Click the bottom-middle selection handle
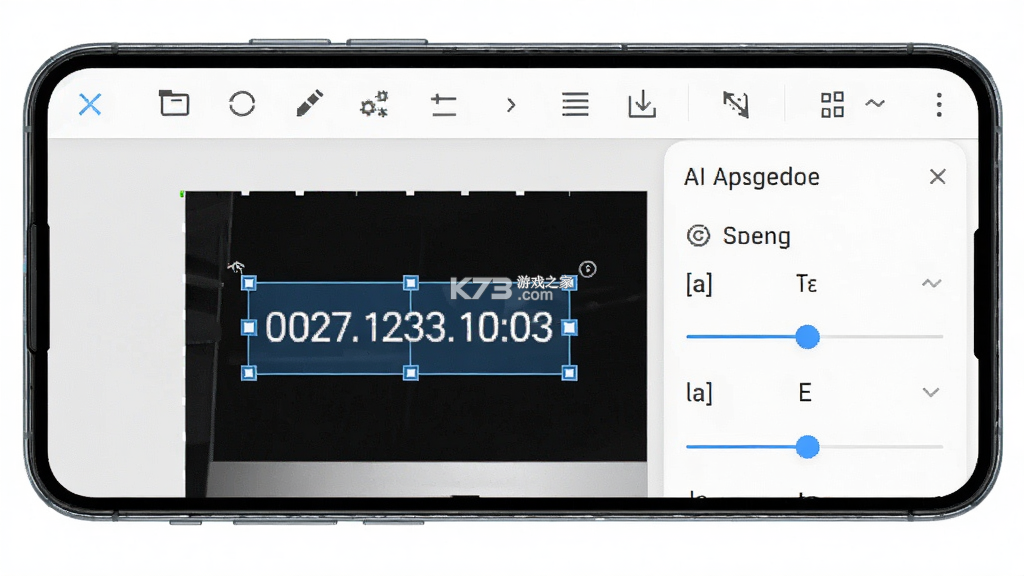Screen dimensions: 1024x576 tap(410, 373)
